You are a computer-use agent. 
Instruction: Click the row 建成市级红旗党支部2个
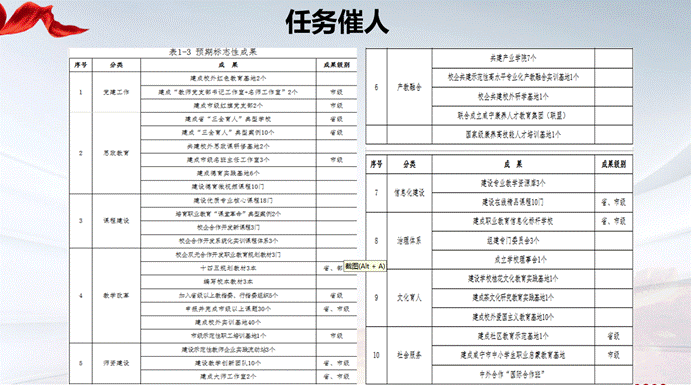tap(228, 106)
